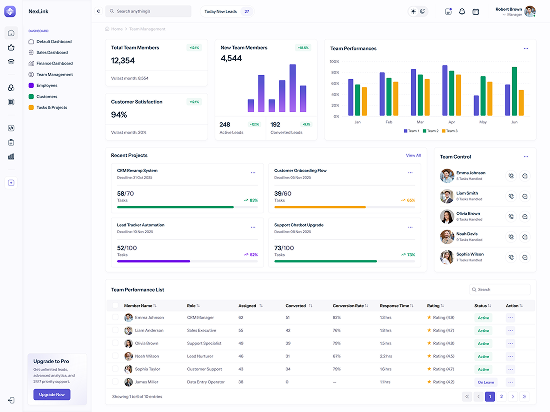
Task: Select checkbox beside James Miller row
Action: 115,381
